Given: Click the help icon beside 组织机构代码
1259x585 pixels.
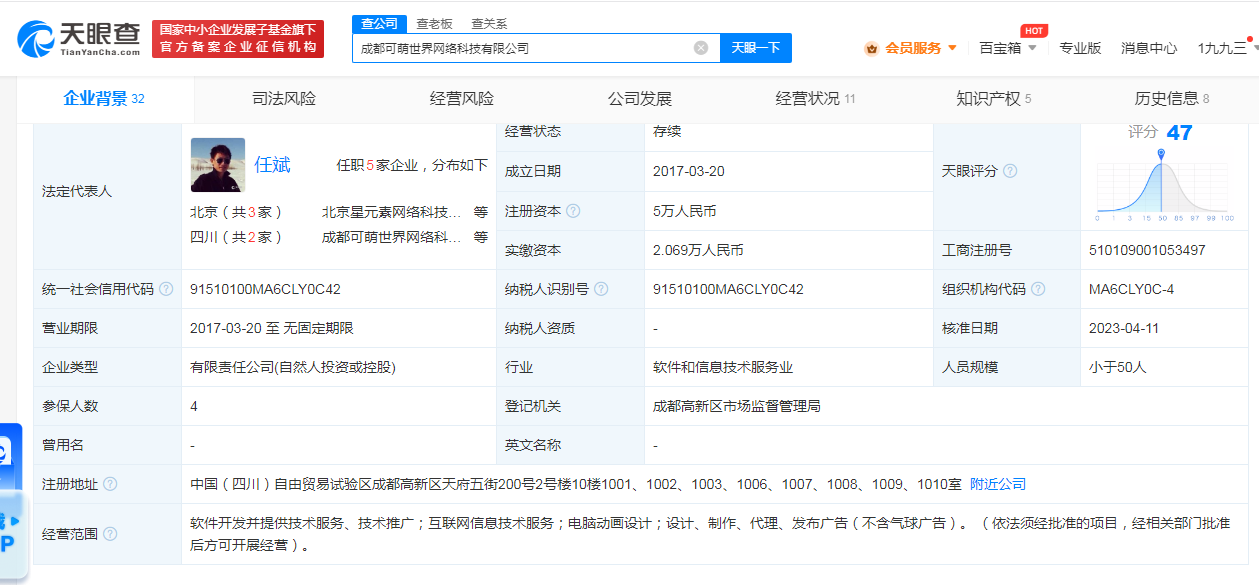Looking at the screenshot, I should [x=1038, y=289].
